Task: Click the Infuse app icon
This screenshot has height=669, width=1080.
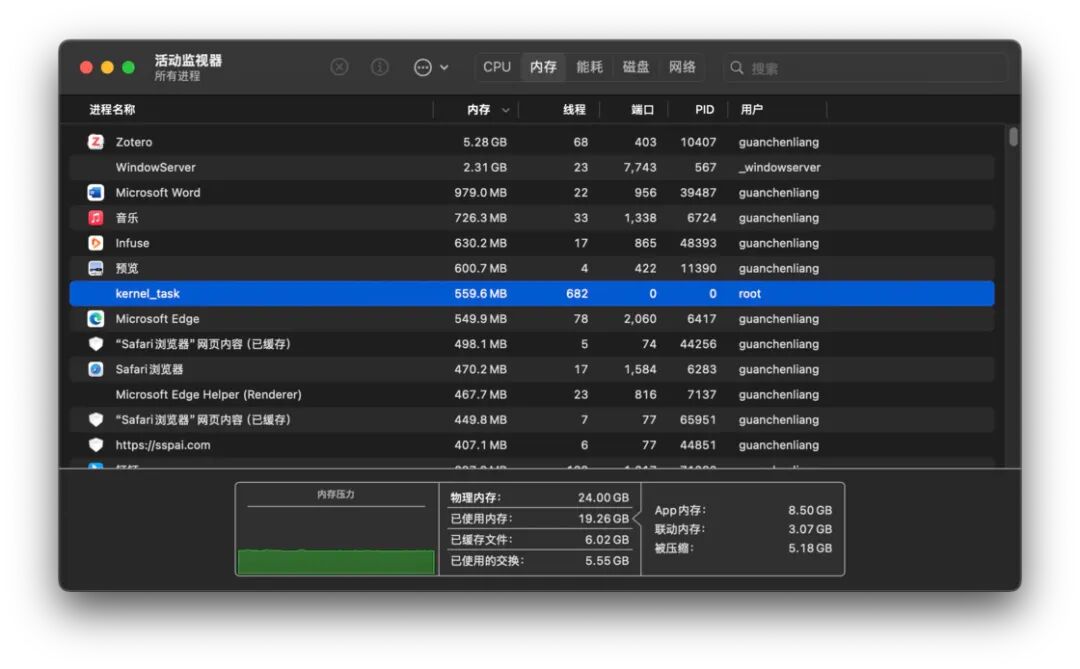Action: (96, 243)
